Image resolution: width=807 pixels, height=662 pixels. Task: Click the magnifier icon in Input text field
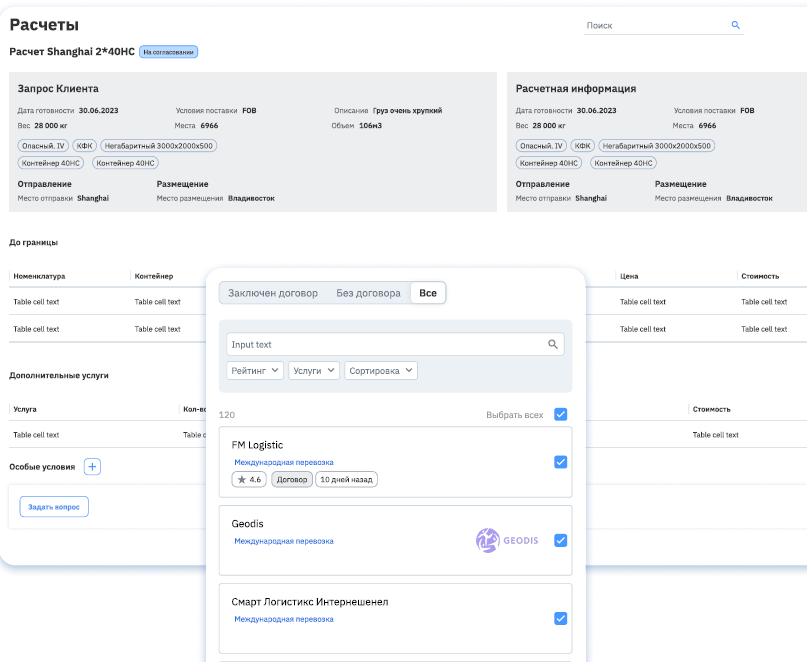tap(553, 344)
